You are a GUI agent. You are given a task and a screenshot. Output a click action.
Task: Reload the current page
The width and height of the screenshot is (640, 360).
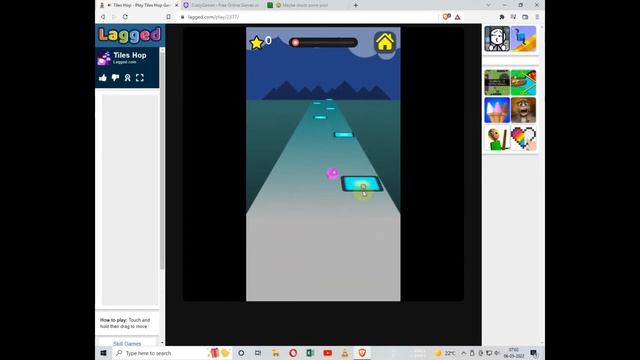(x=125, y=17)
